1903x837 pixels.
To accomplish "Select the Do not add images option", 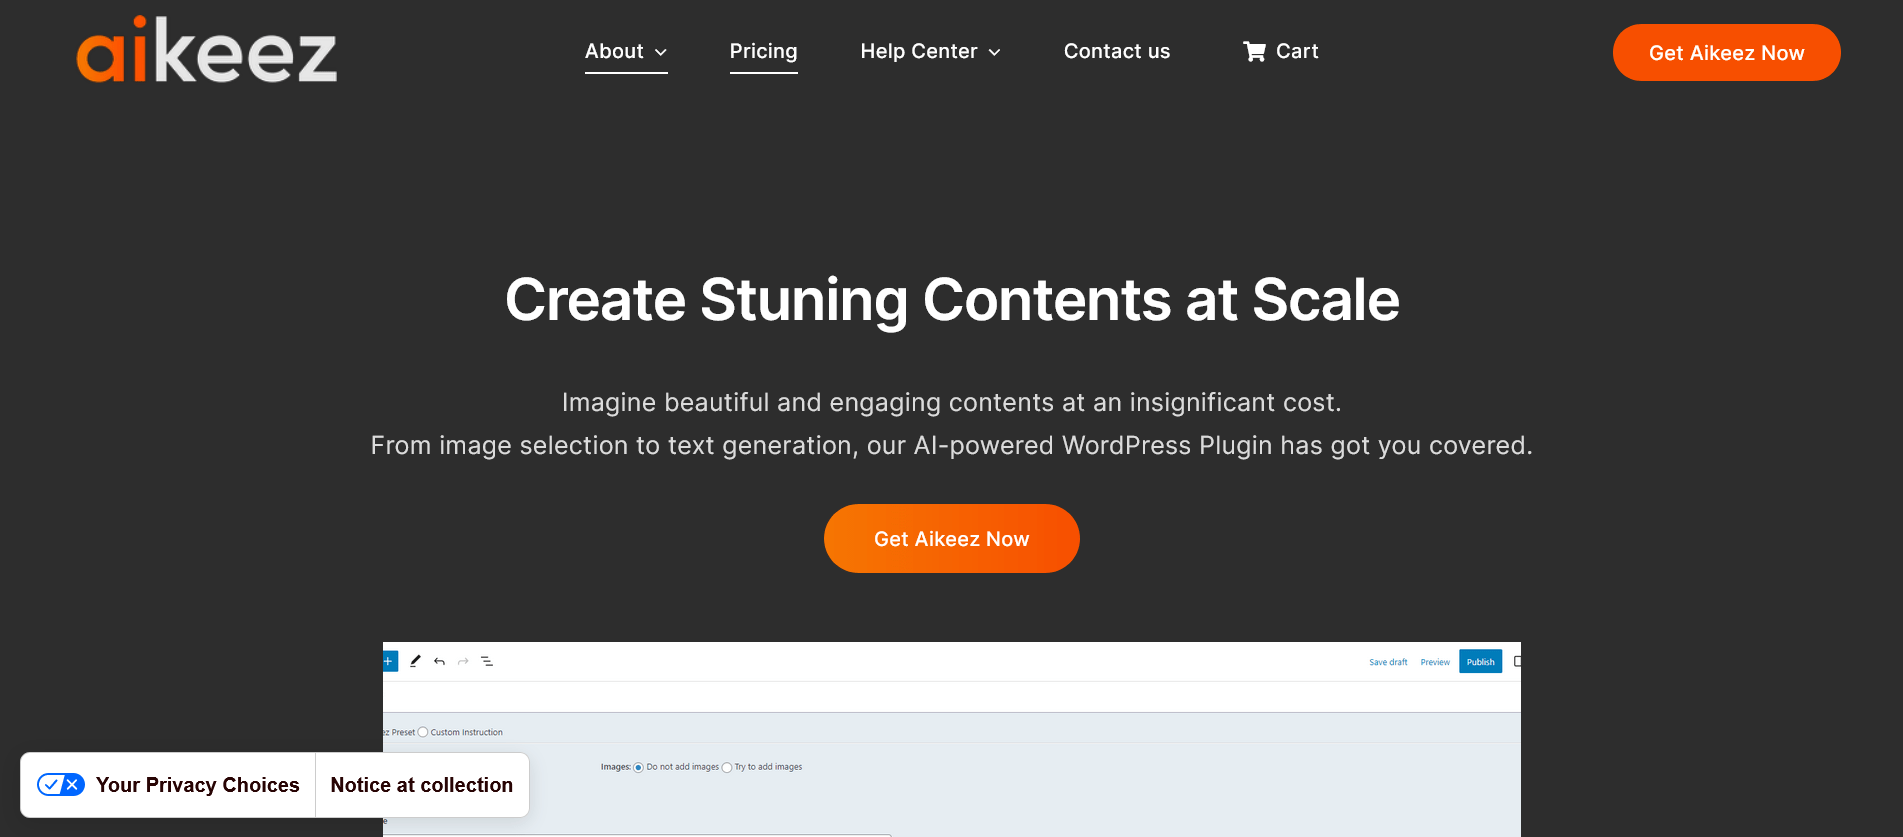I will pos(638,768).
